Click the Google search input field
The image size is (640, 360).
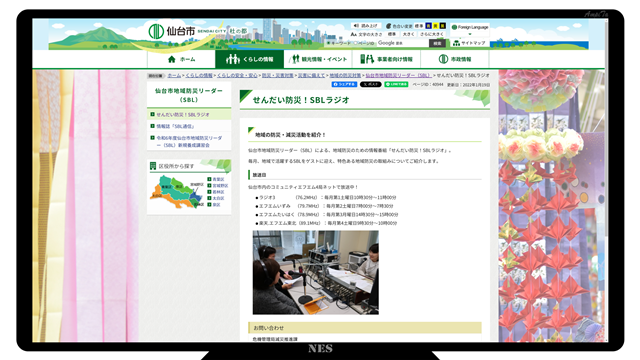[x=402, y=43]
